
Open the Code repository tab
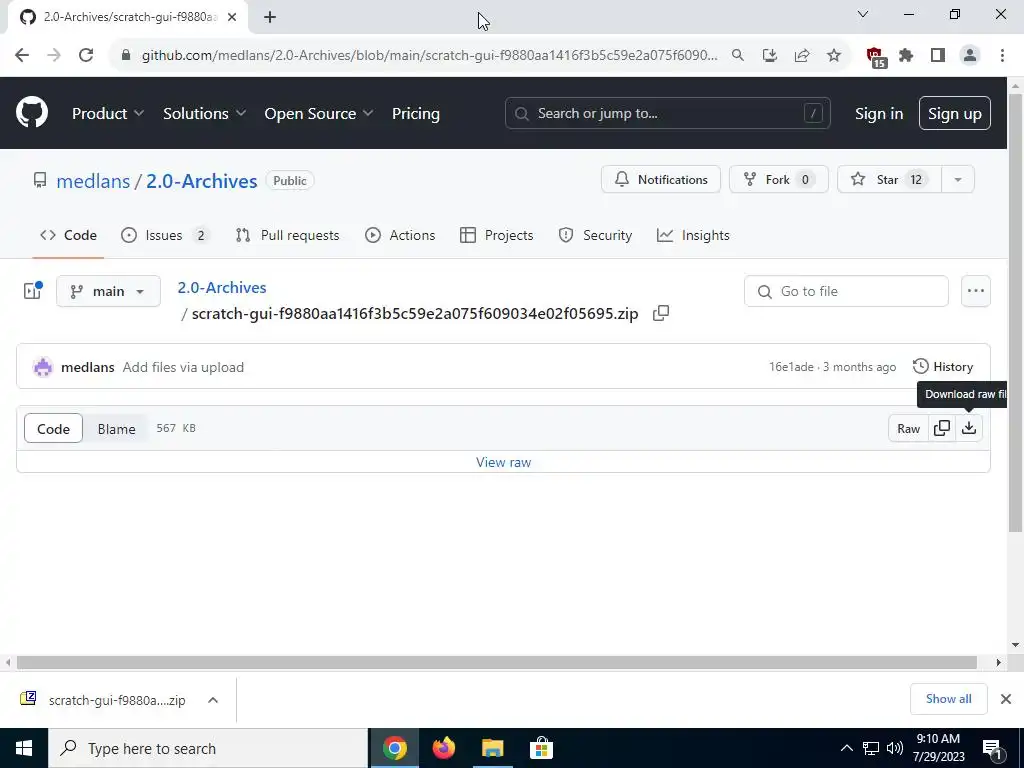[68, 235]
